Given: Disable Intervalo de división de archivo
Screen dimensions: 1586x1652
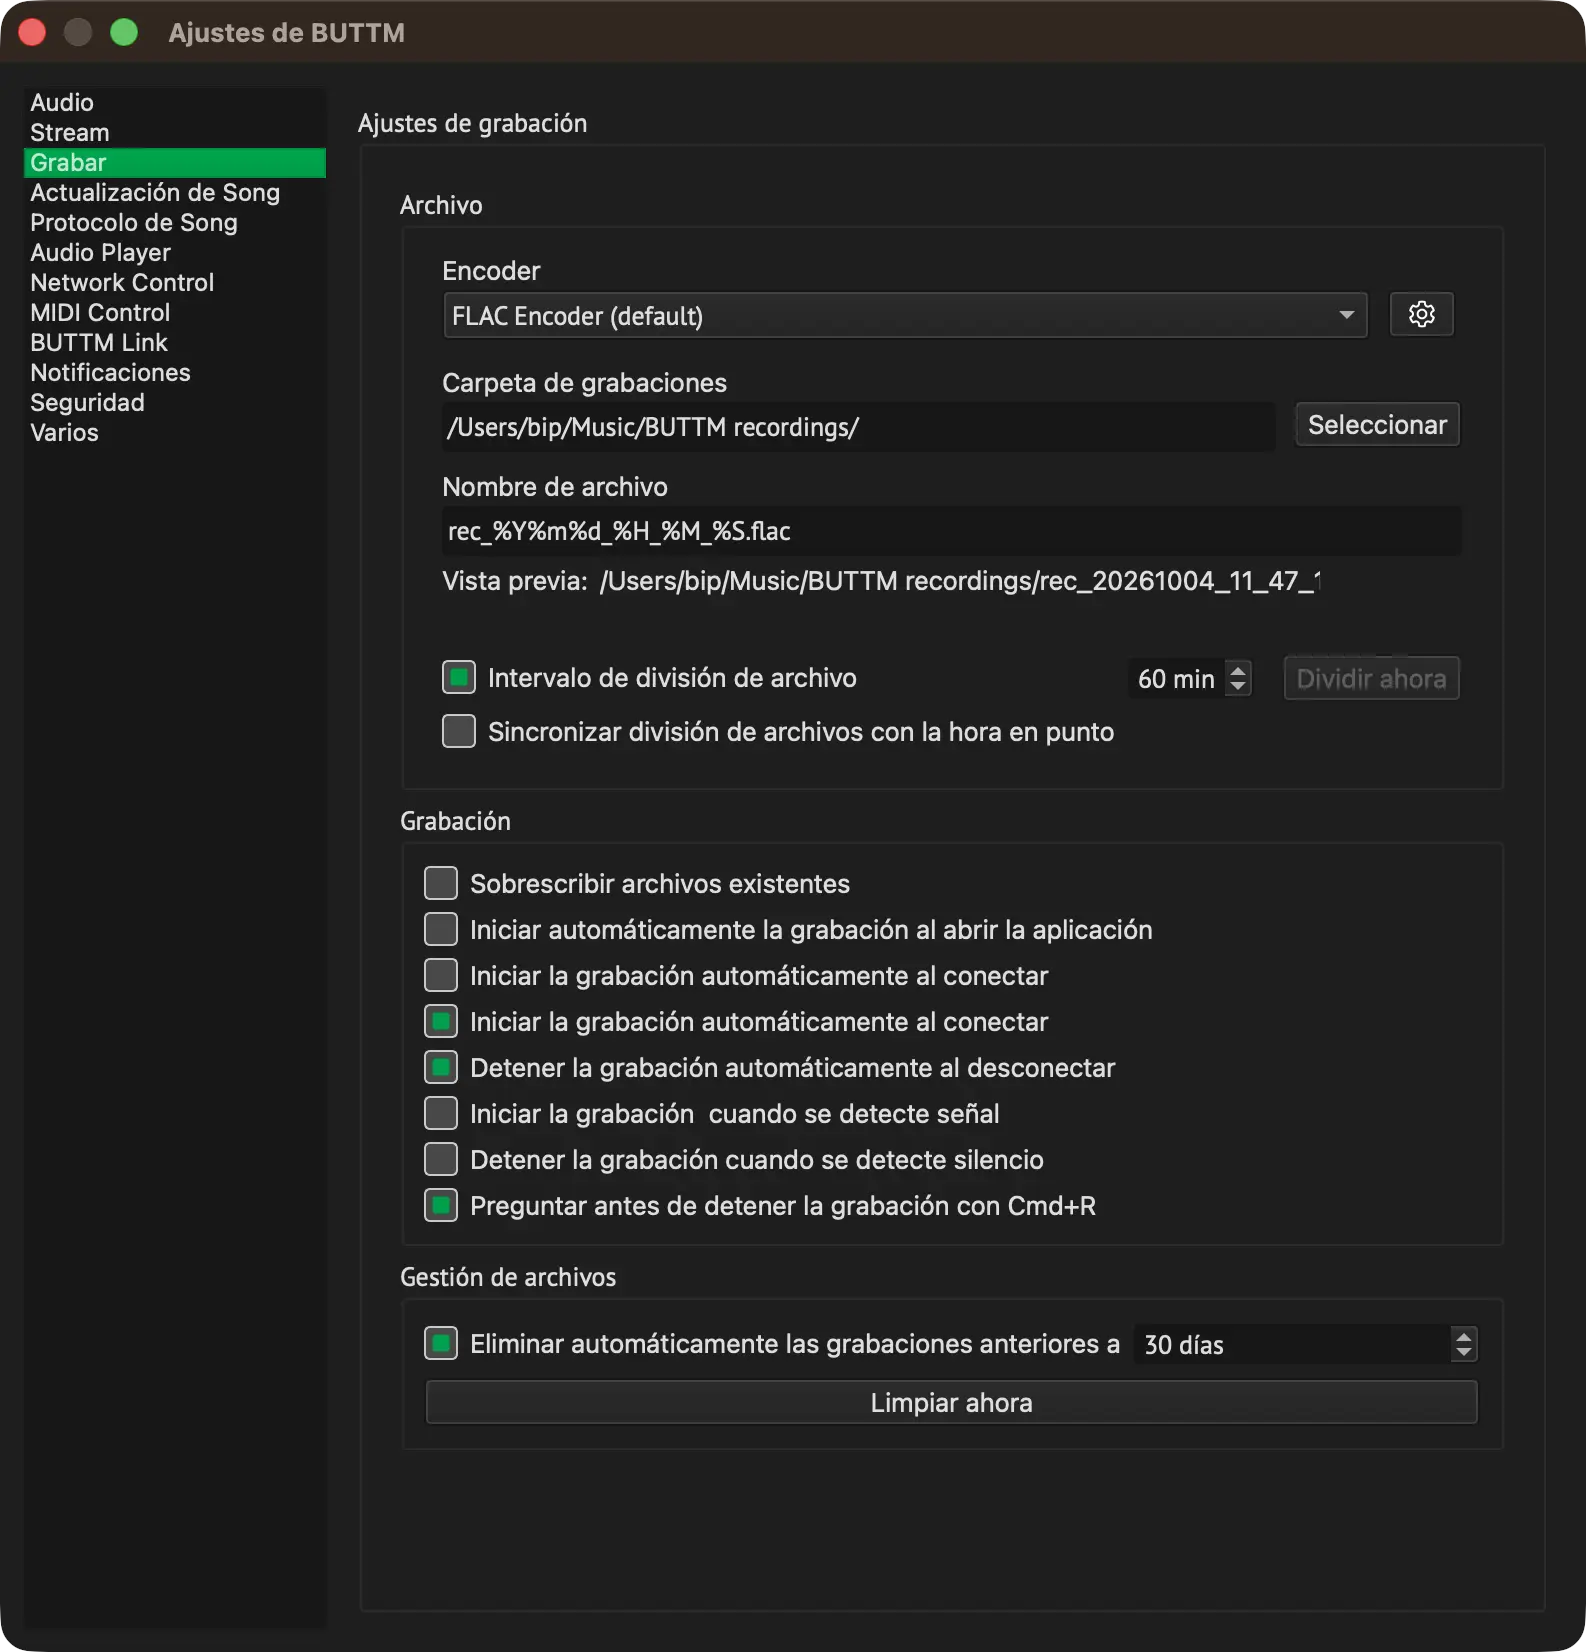Looking at the screenshot, I should 459,678.
